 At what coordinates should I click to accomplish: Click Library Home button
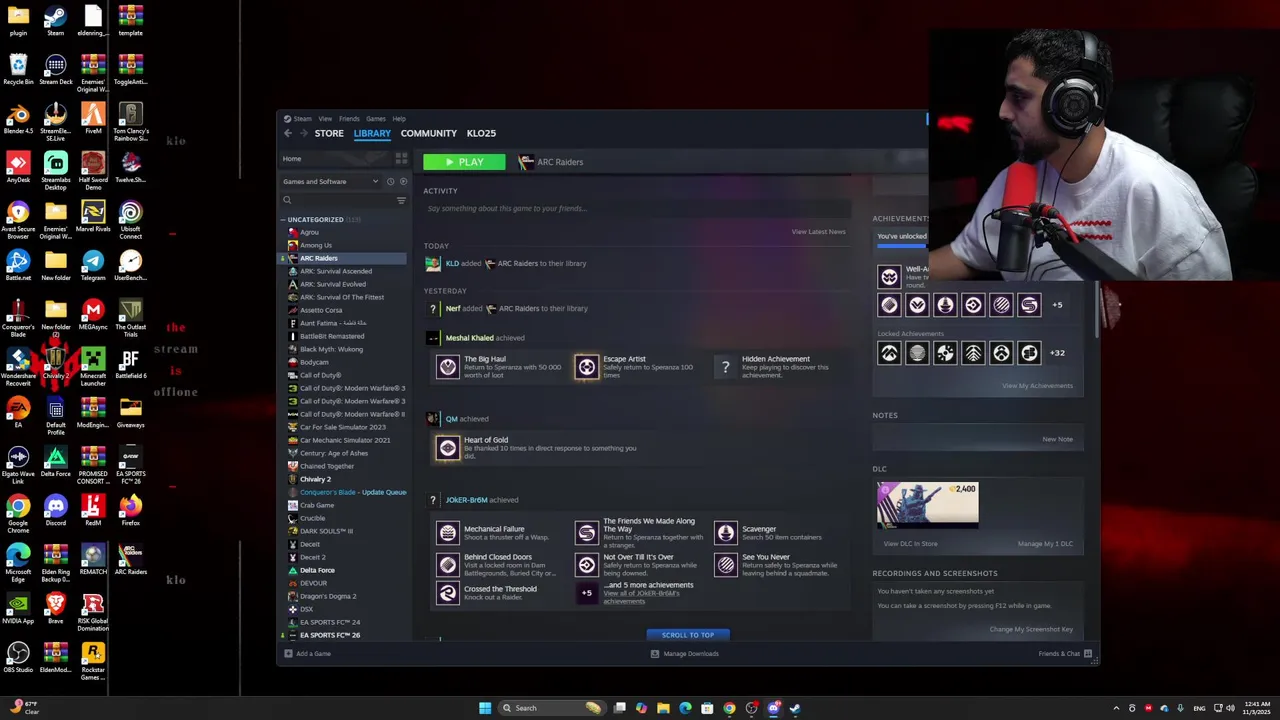[337, 158]
